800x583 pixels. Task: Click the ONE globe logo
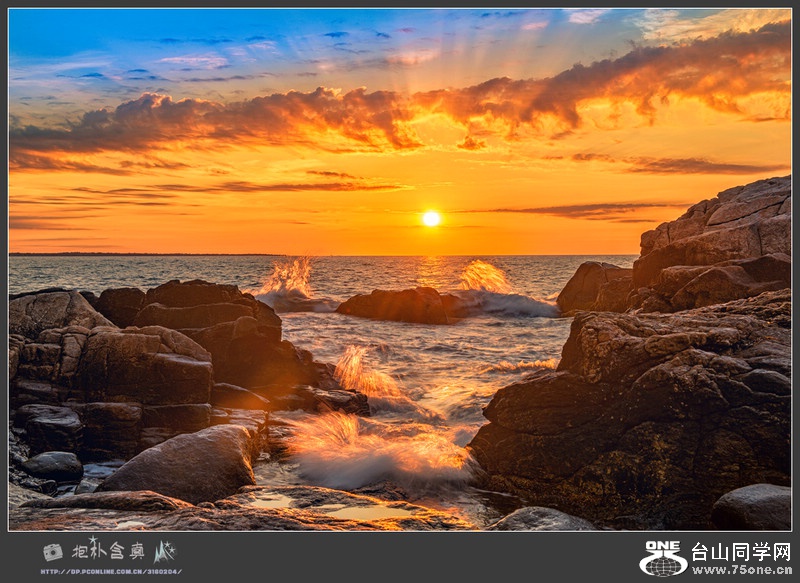(x=663, y=559)
